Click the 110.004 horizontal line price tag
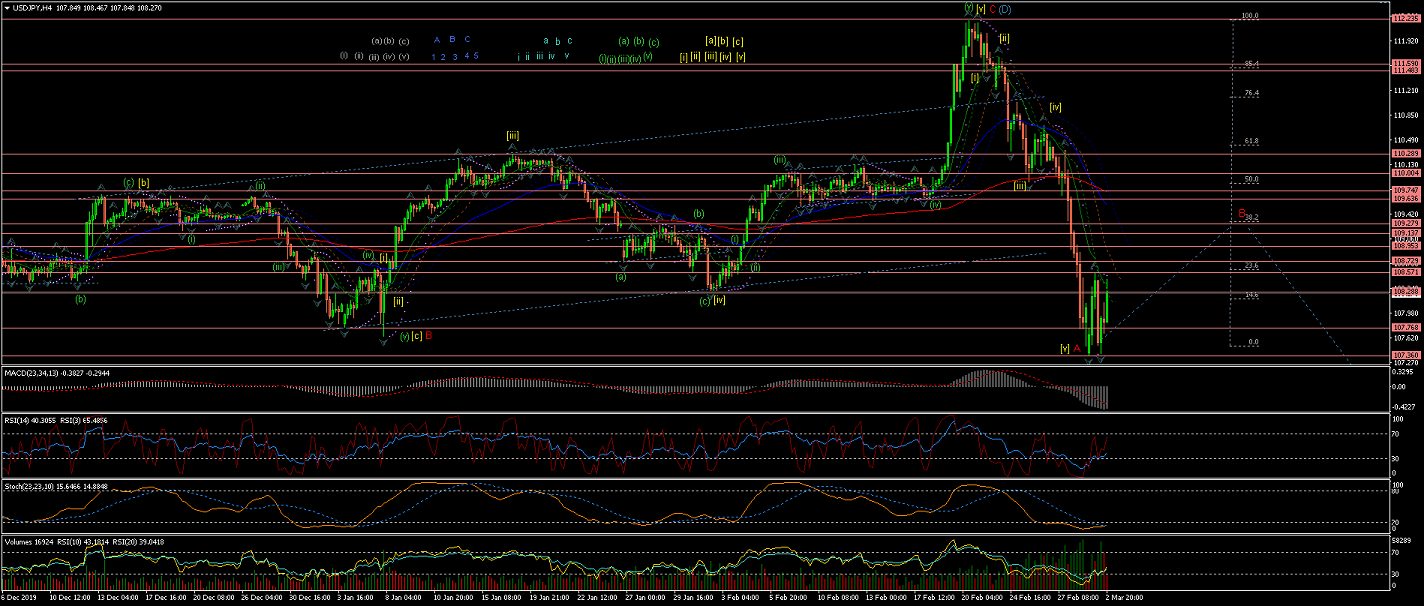Image resolution: width=1424 pixels, height=606 pixels. tap(1405, 173)
